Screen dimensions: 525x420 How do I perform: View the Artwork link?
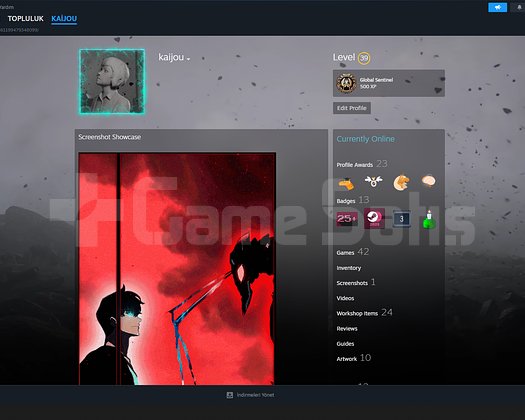347,359
